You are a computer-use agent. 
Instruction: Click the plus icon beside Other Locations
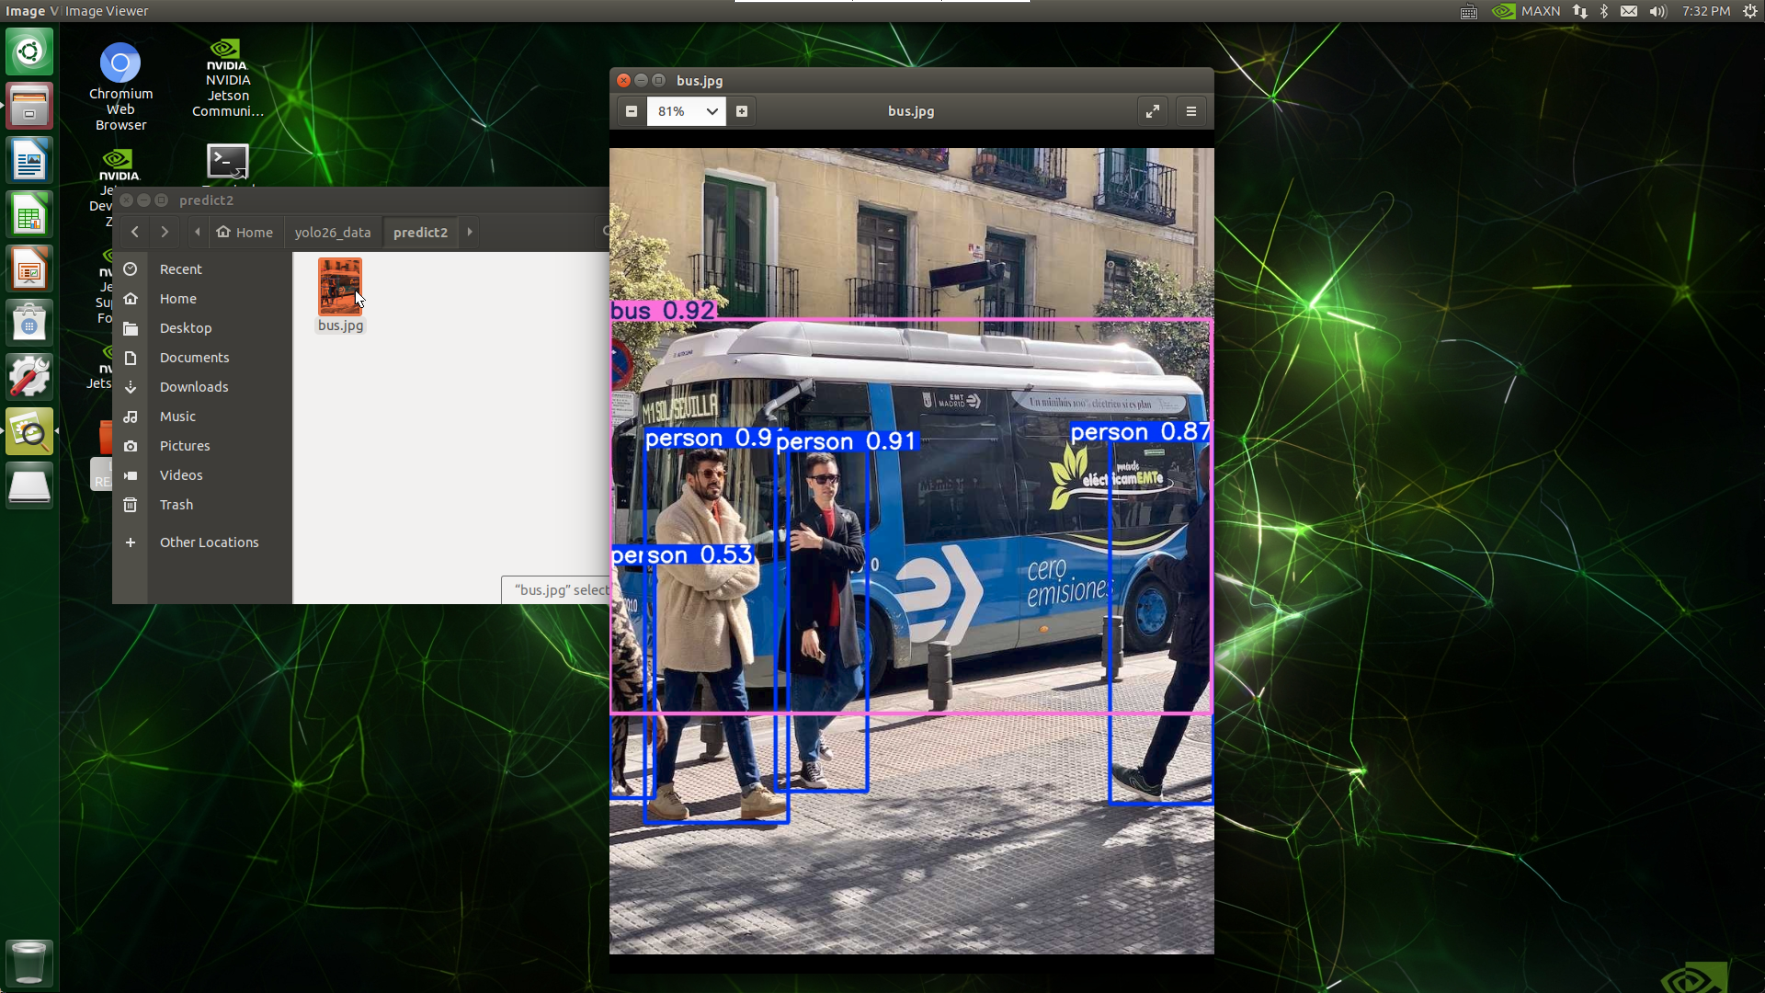click(x=130, y=542)
